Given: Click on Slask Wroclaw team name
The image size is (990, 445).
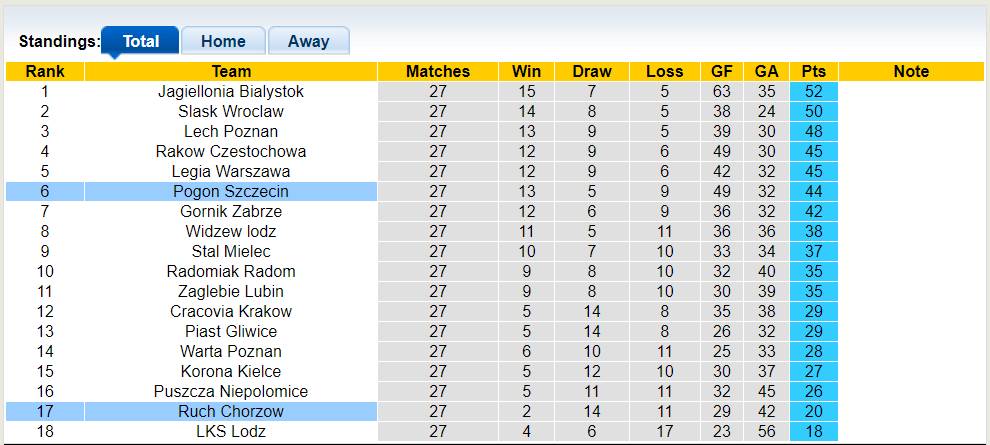Looking at the screenshot, I should [231, 111].
